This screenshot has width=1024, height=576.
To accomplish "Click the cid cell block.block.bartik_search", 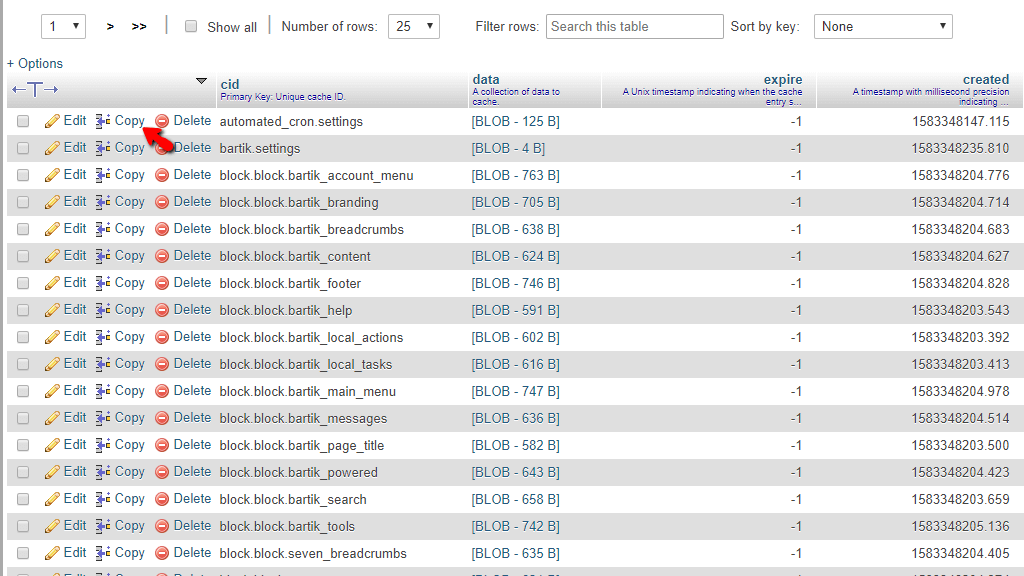I will (x=293, y=500).
